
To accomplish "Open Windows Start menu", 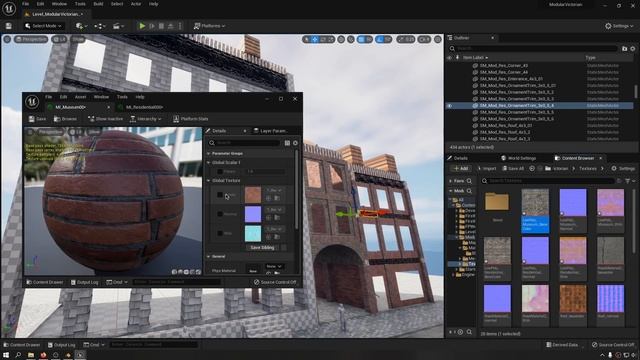I will [x=6, y=355].
